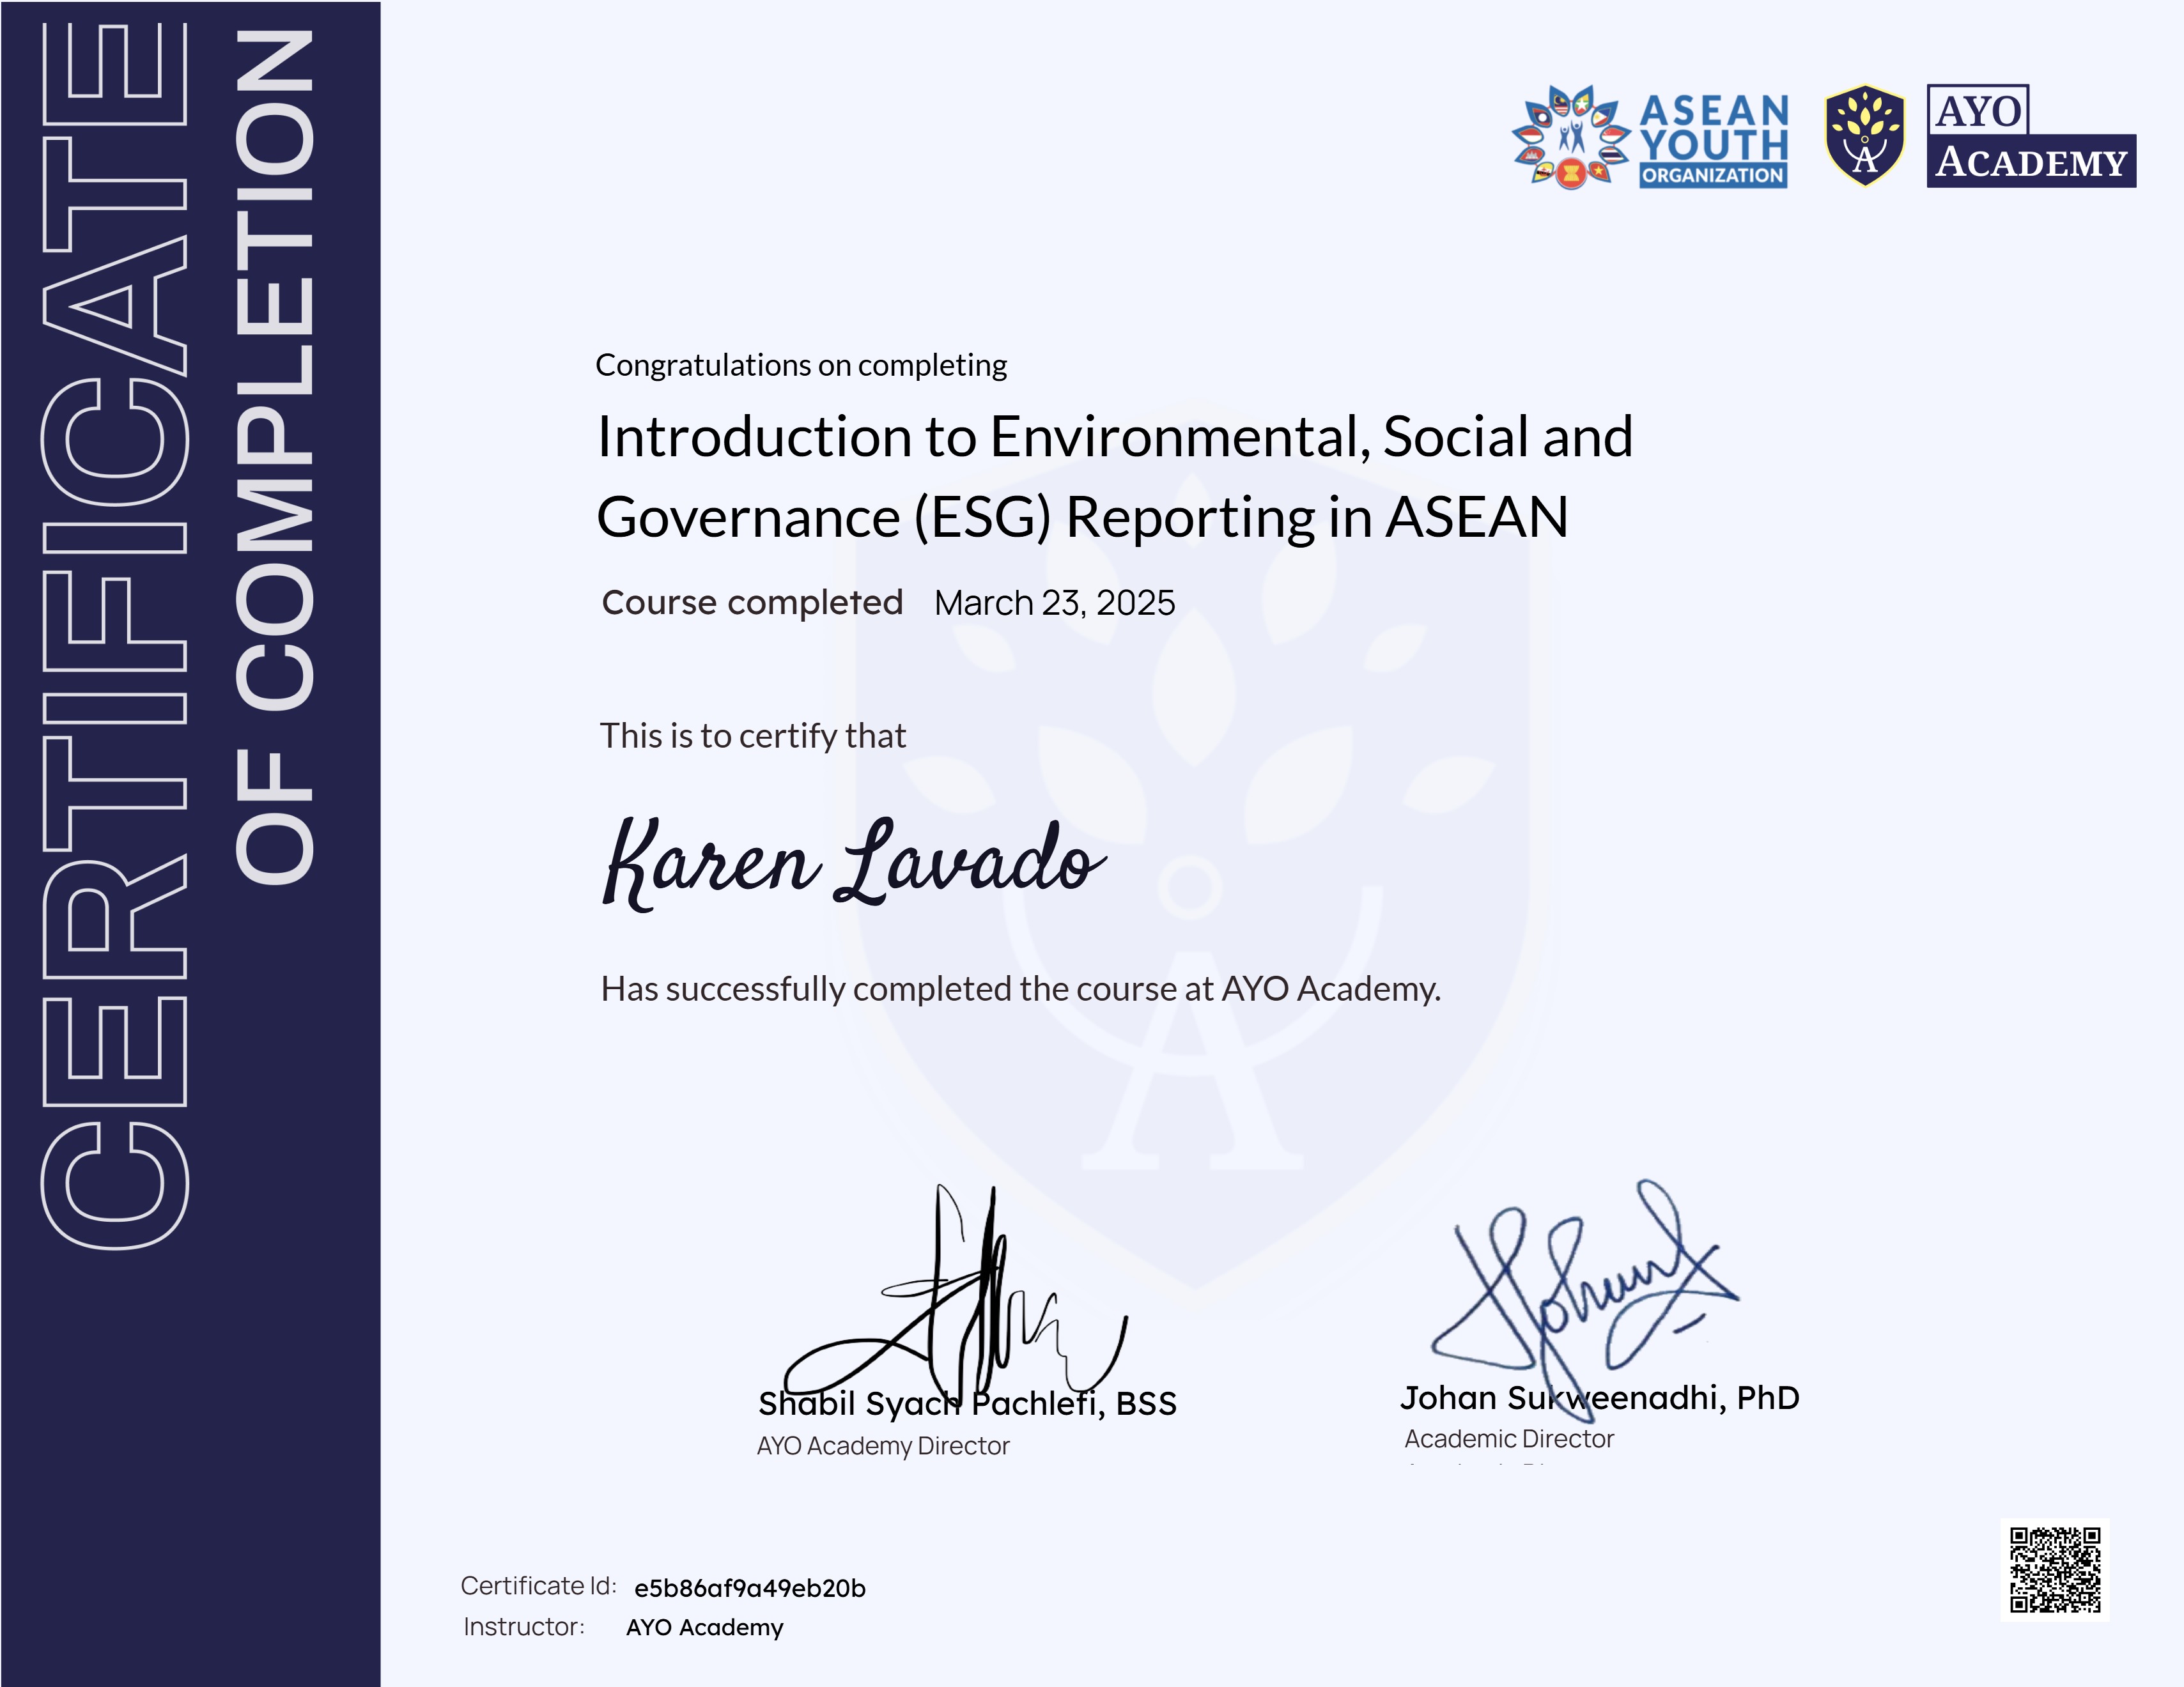Viewport: 2184px width, 1687px height.
Task: Select the recipient name Karen Lavado
Action: (850, 865)
